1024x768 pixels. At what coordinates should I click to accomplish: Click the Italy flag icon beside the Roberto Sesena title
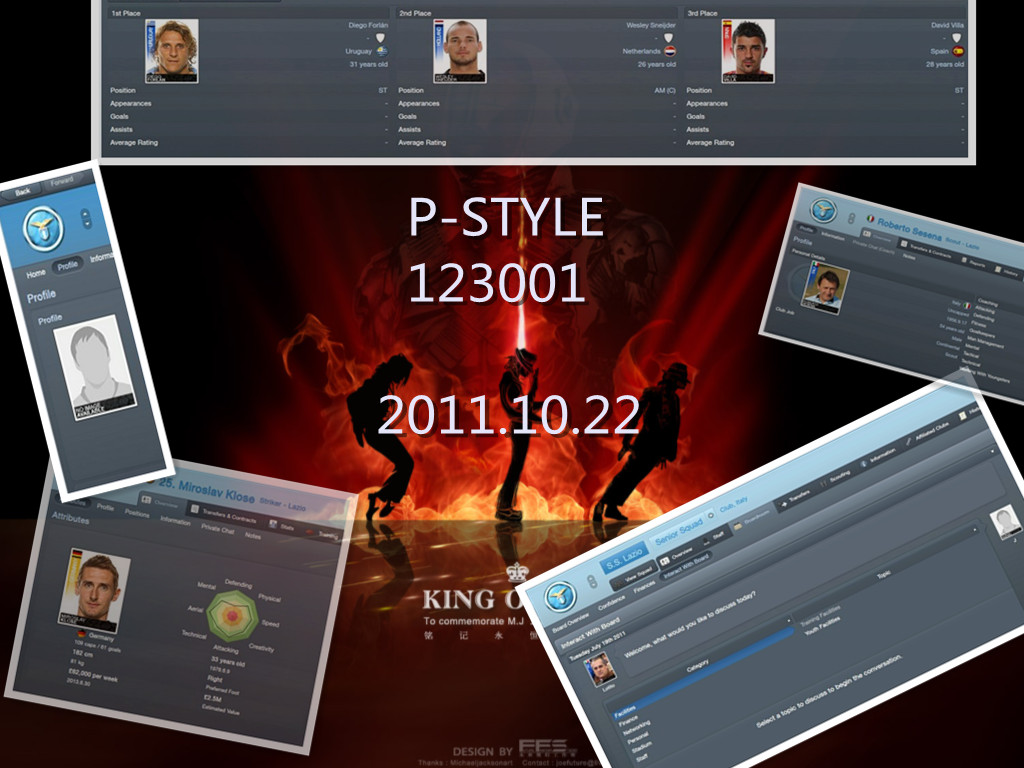coord(871,218)
